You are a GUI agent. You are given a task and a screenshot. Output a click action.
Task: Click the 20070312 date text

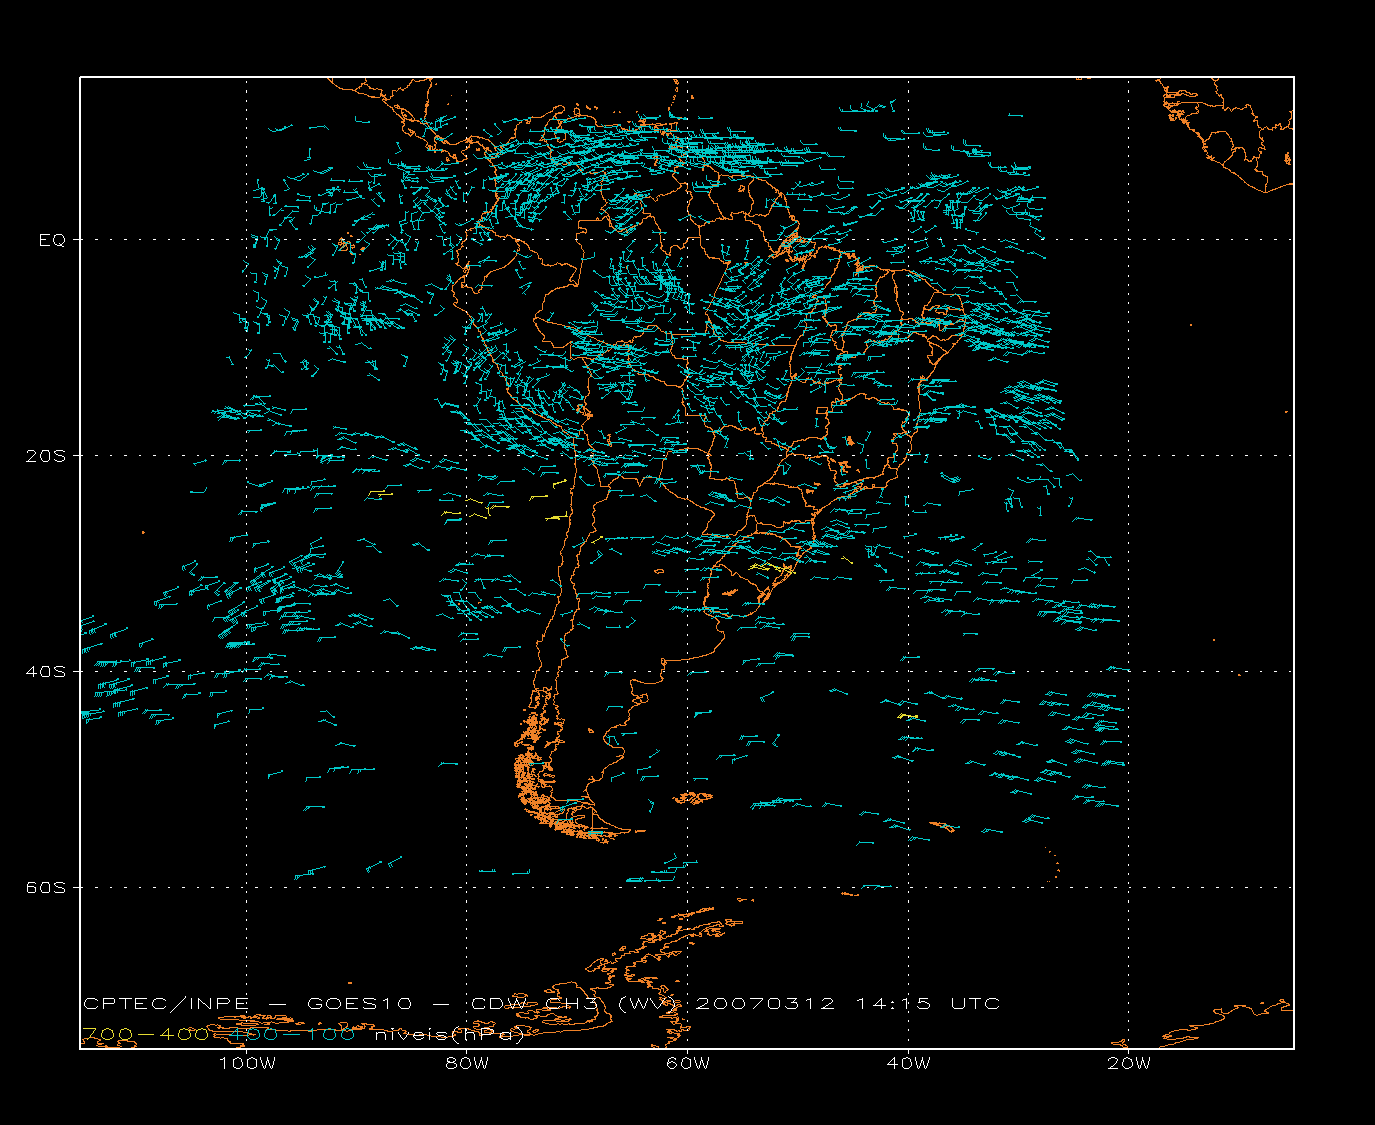(x=765, y=1004)
